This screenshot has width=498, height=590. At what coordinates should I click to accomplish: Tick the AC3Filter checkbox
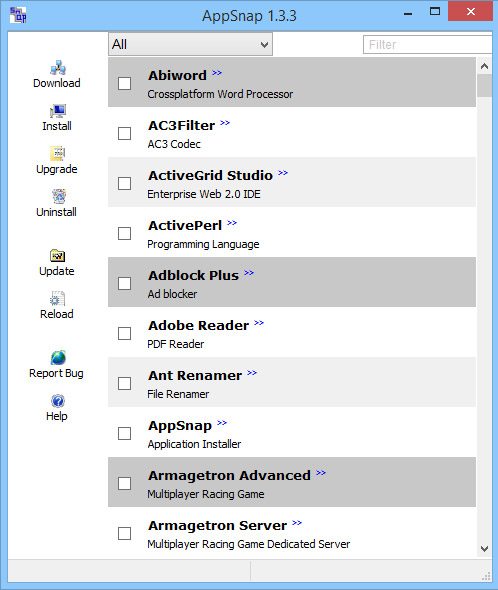125,133
